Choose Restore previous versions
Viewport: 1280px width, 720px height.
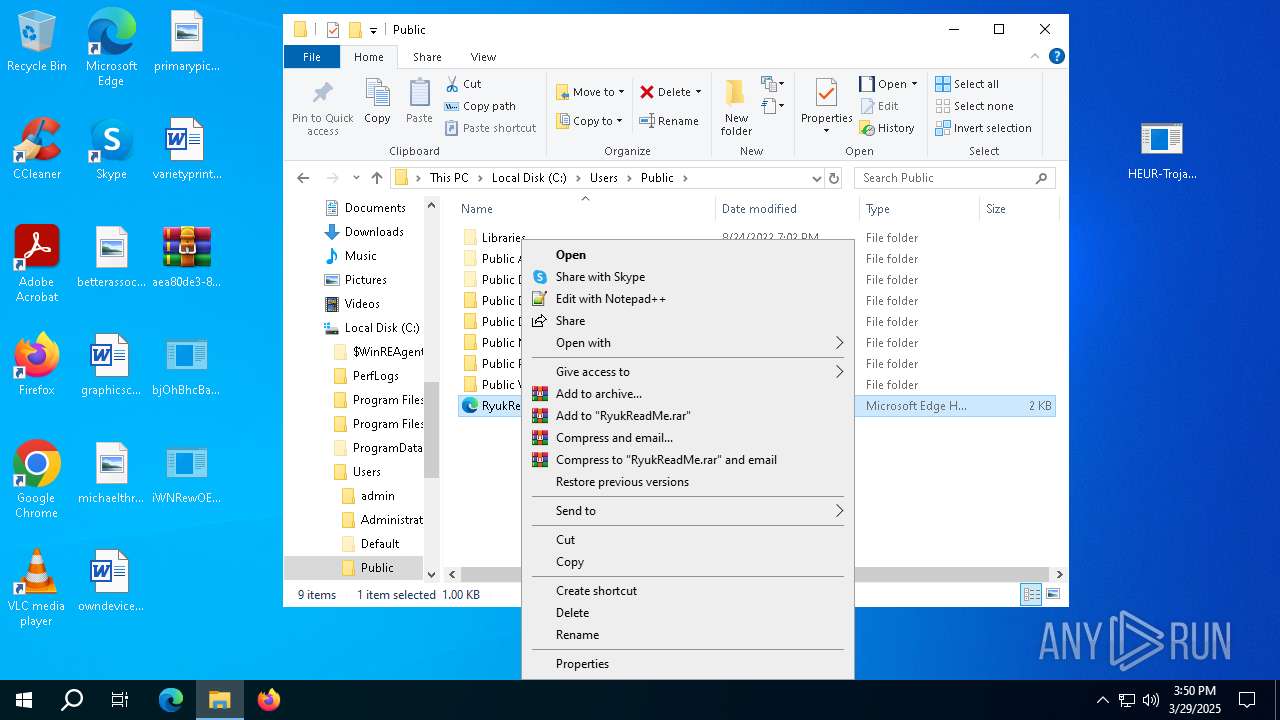pyautogui.click(x=688, y=482)
